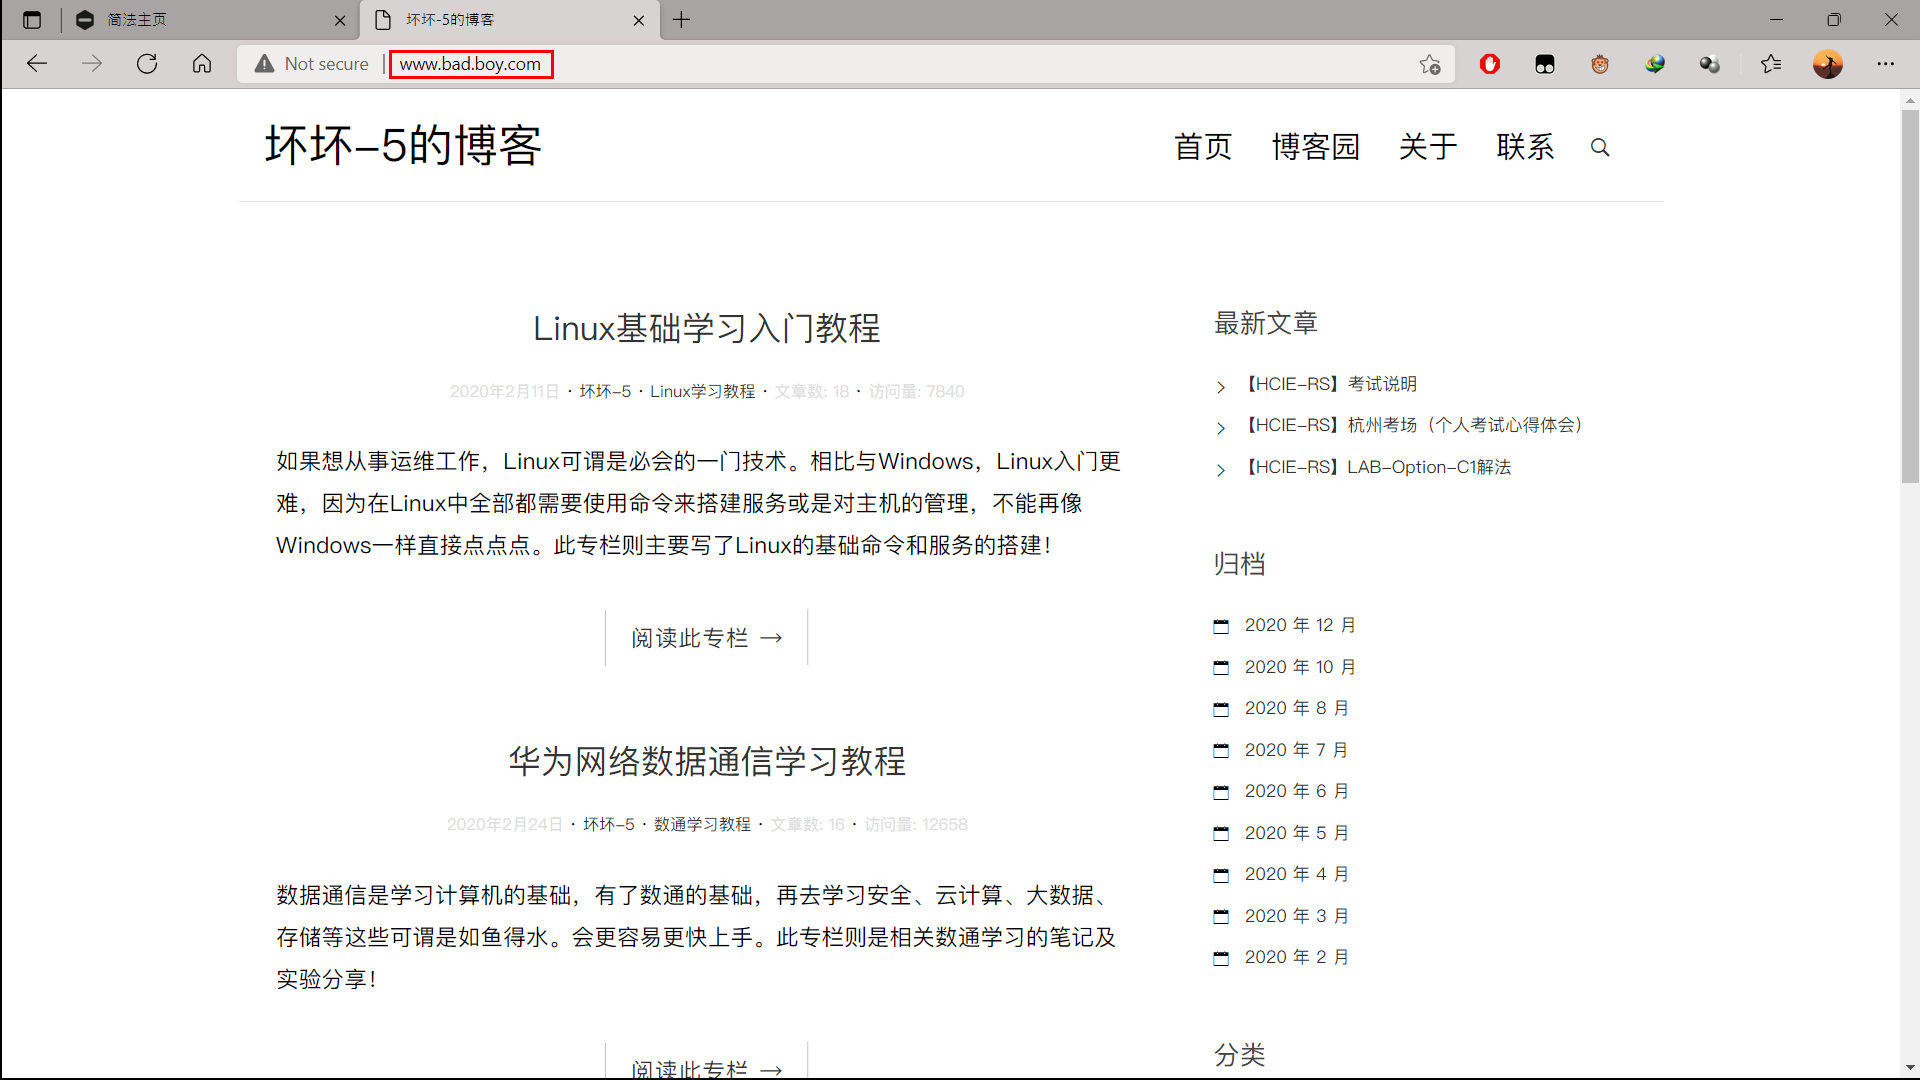The image size is (1920, 1080).
Task: Expand the 【HCIE-RS】考试说明 article chevron
Action: (x=1221, y=387)
